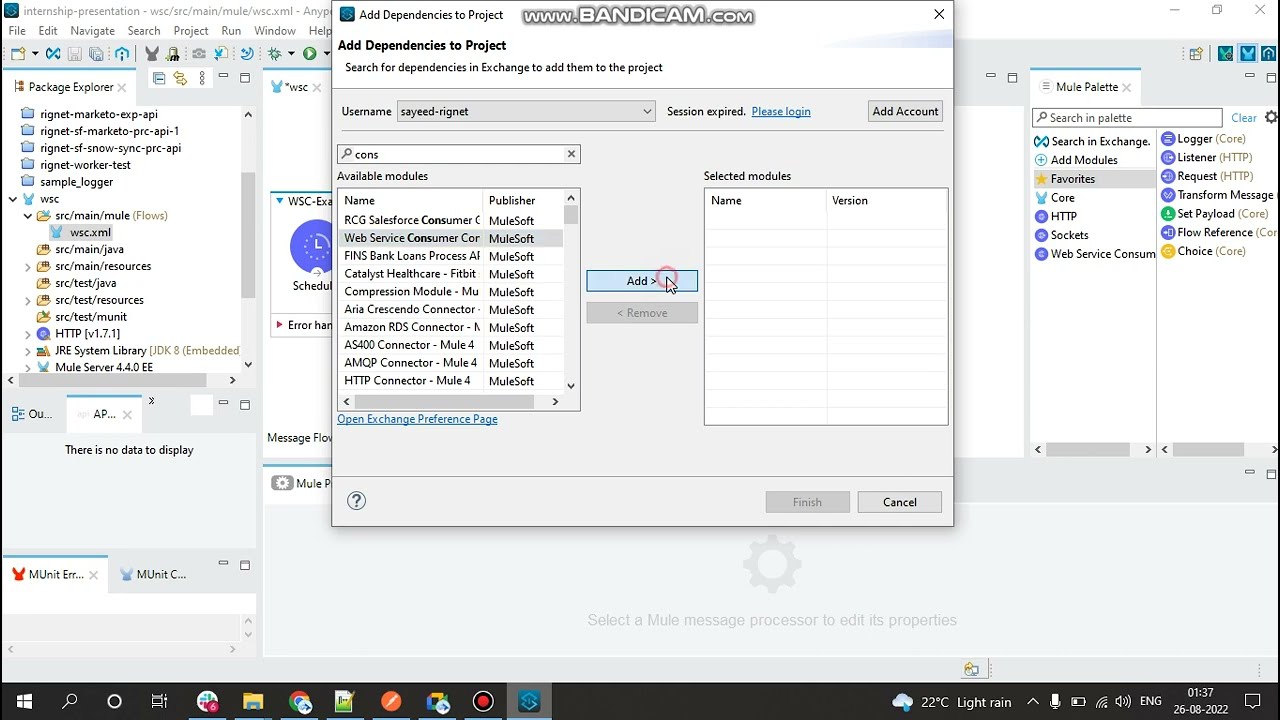The width and height of the screenshot is (1280, 720).
Task: Expand the Error handling section
Action: 279,325
